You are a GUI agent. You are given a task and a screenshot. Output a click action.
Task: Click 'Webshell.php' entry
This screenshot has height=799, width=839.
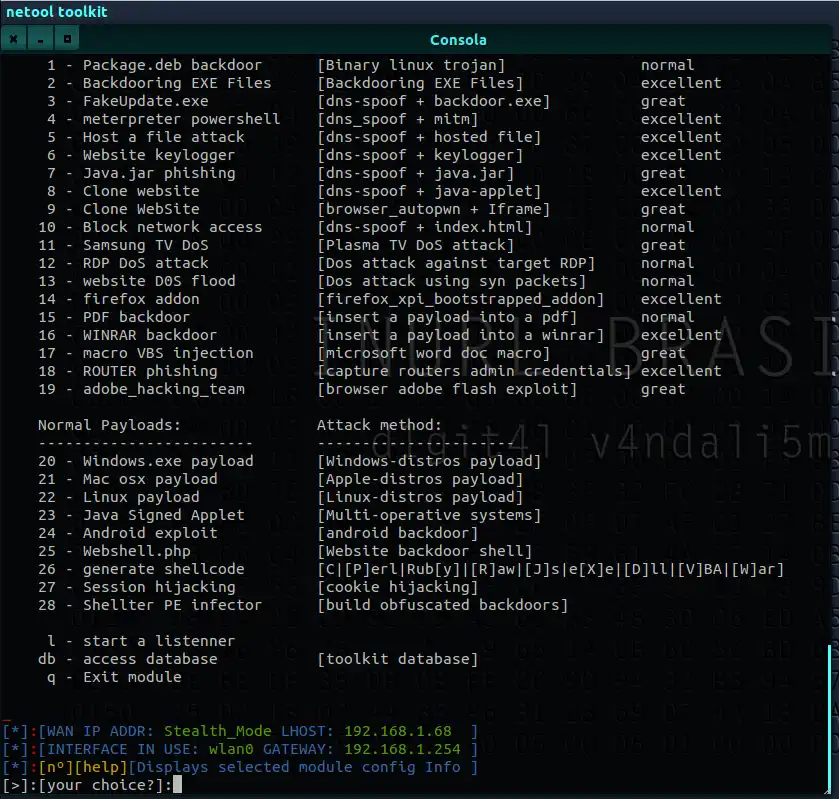coord(136,551)
